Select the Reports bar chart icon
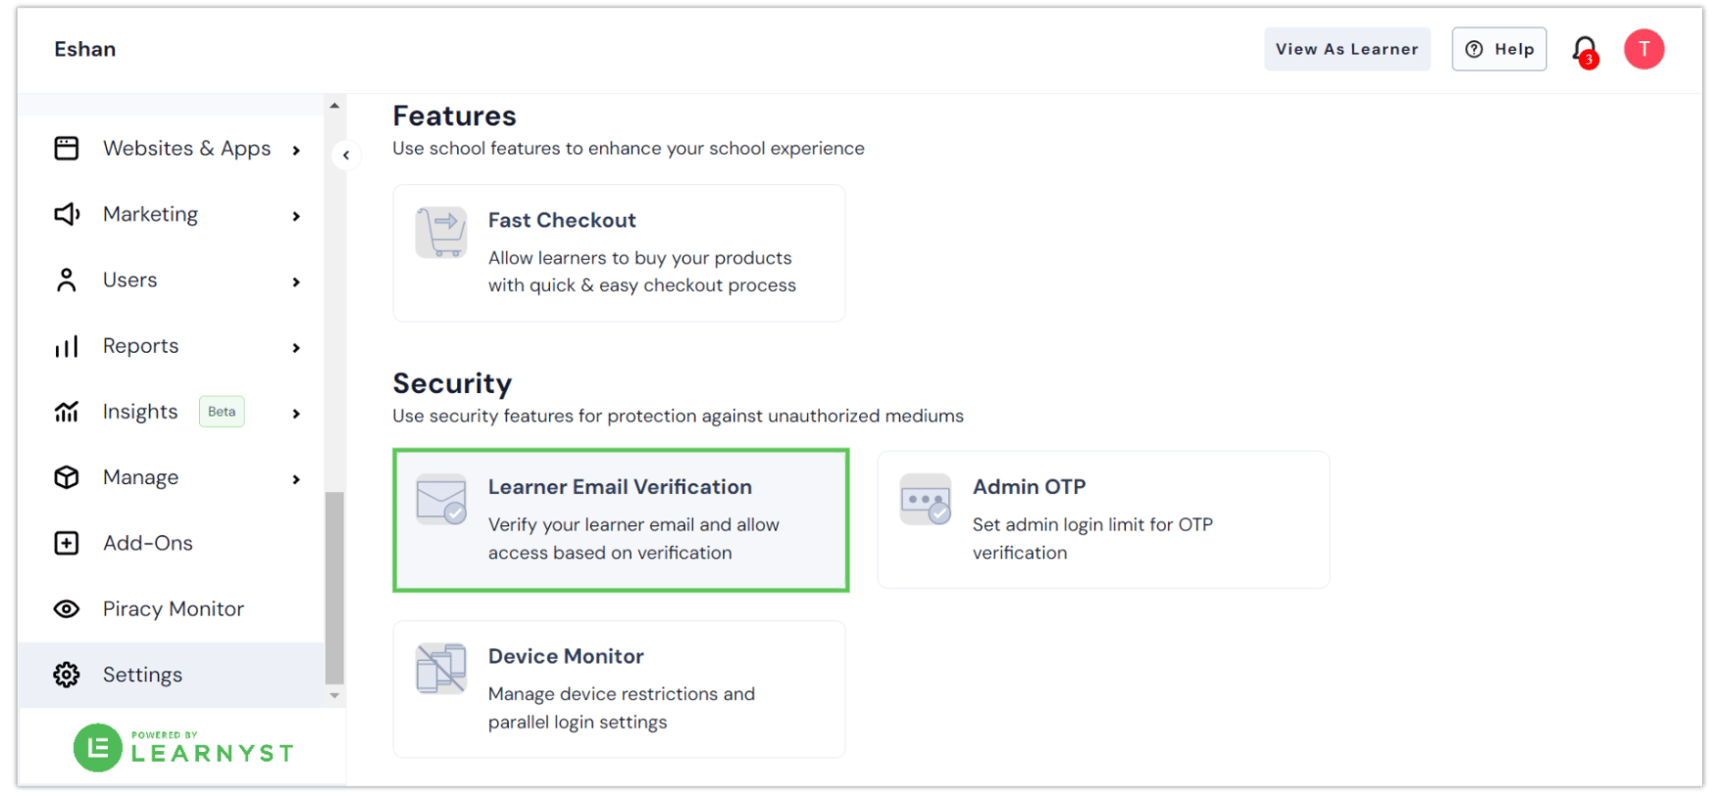The width and height of the screenshot is (1720, 794). [65, 346]
